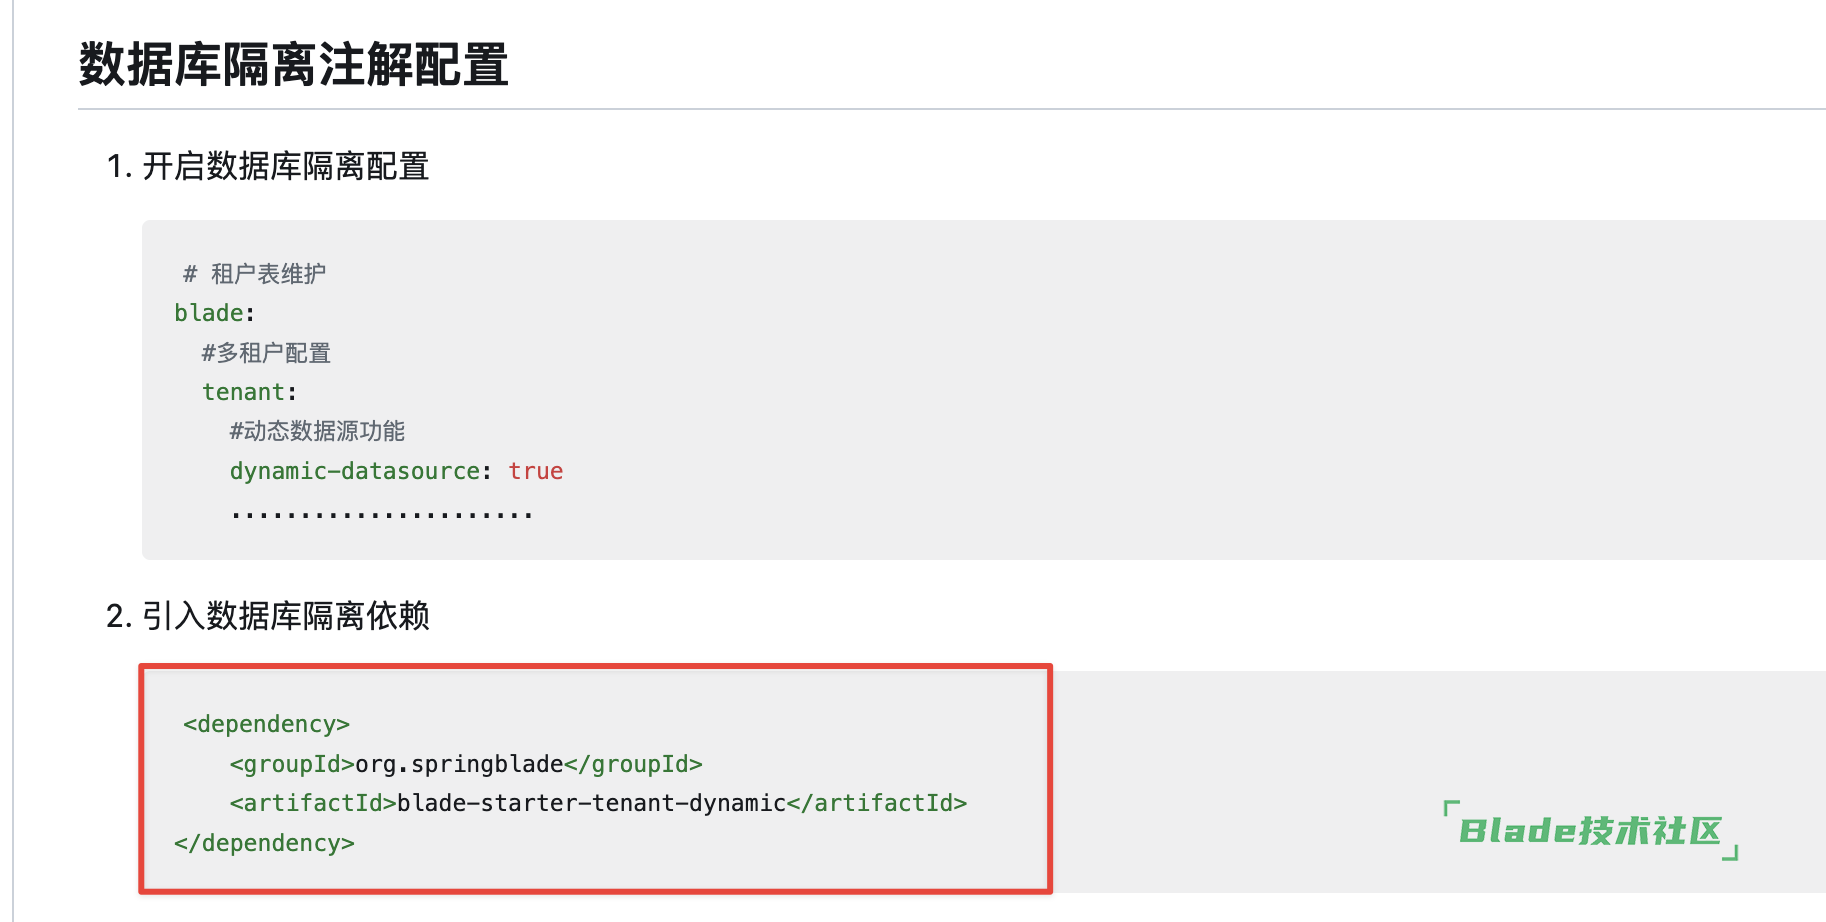This screenshot has width=1826, height=922.
Task: Click the closing </artifactId> tag
Action: click(877, 803)
